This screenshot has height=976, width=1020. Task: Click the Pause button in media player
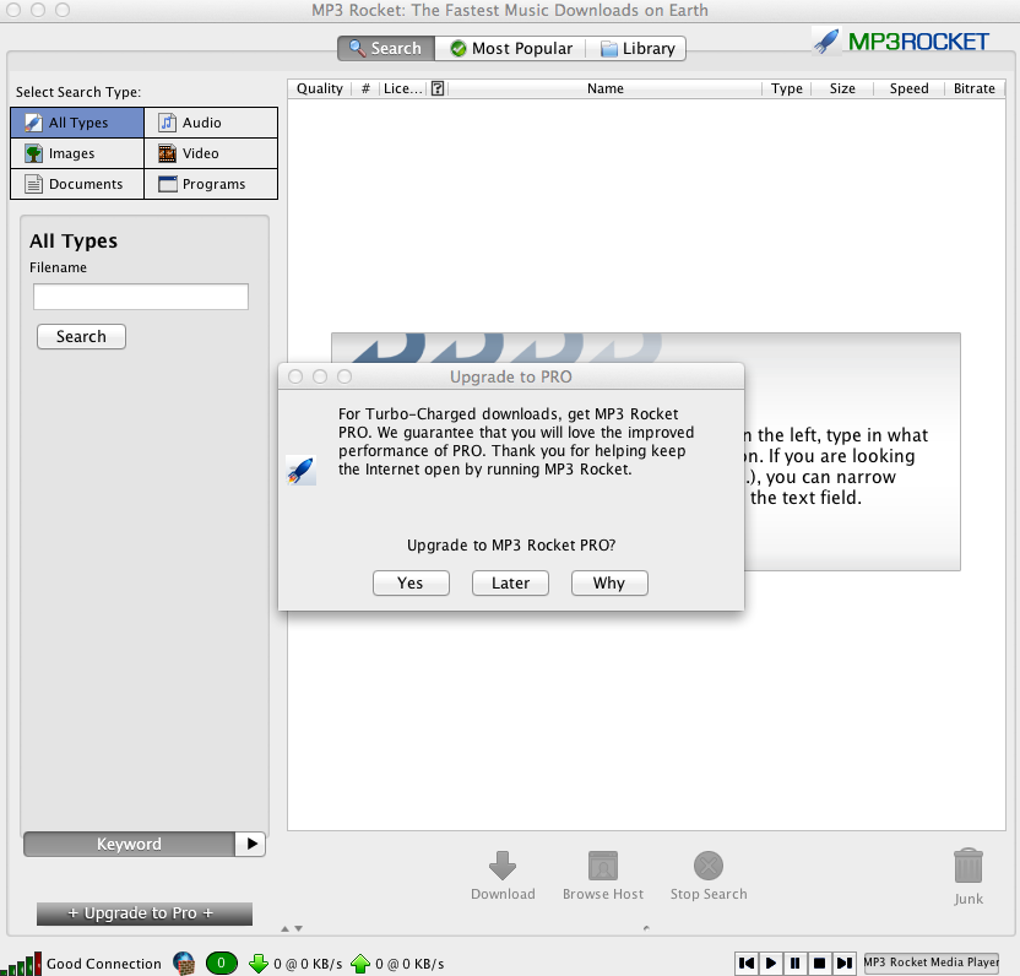point(795,963)
